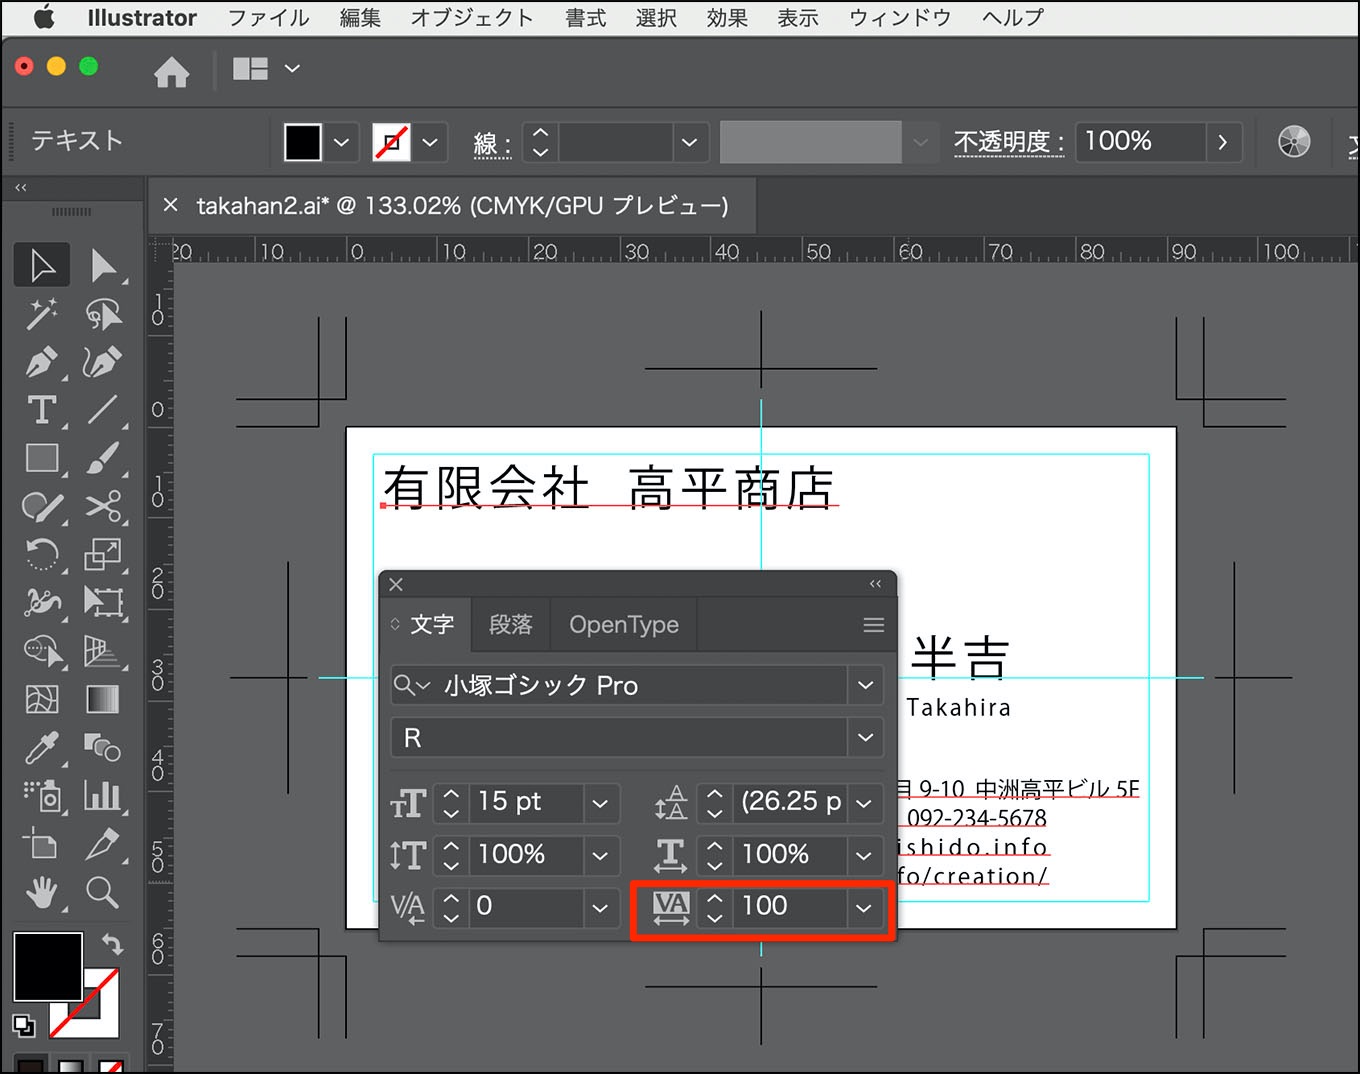Select the Curvature tool
The image size is (1360, 1074).
[x=103, y=361]
